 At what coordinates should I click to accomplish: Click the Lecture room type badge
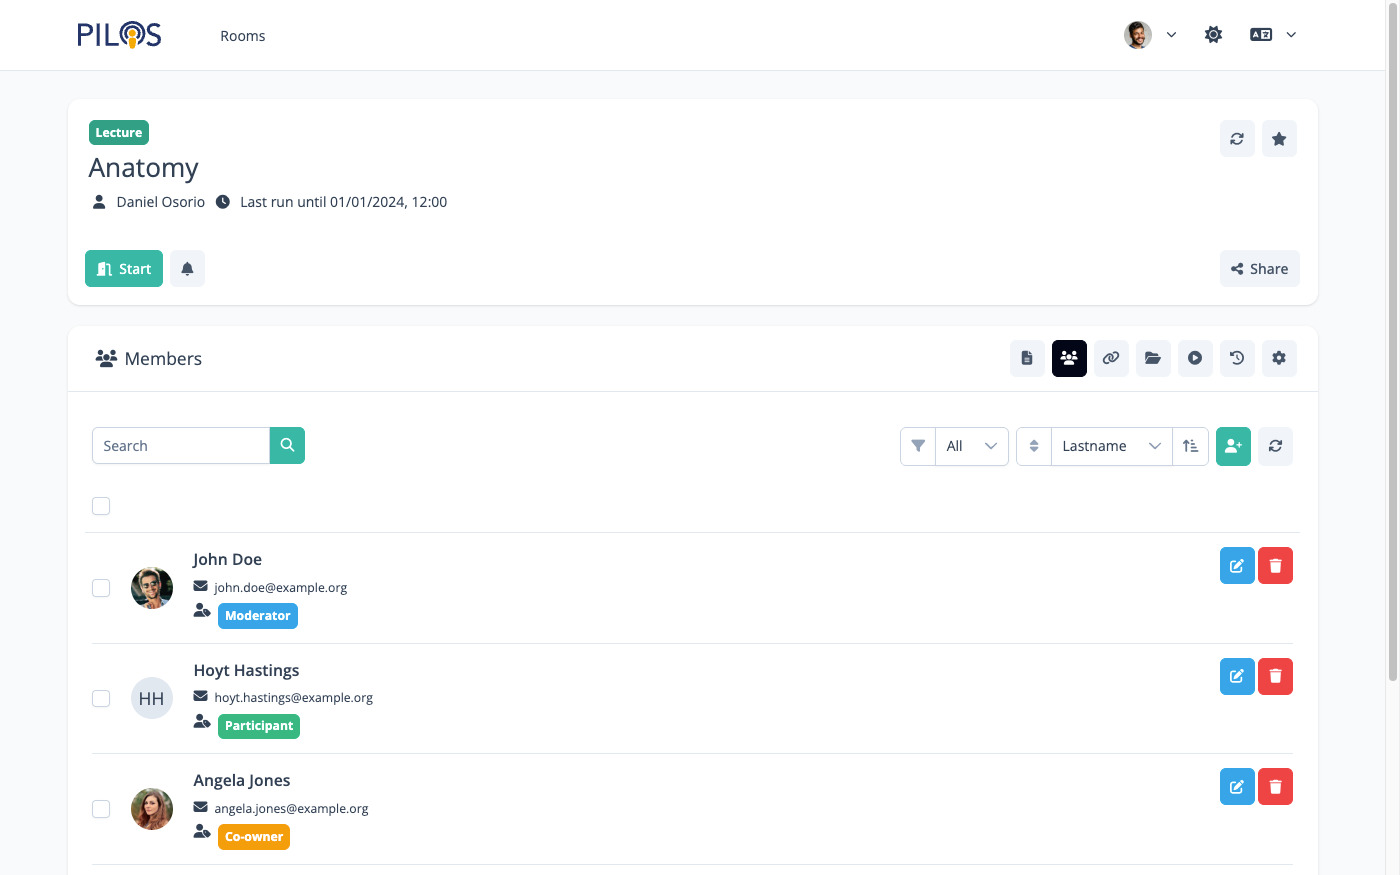(119, 133)
